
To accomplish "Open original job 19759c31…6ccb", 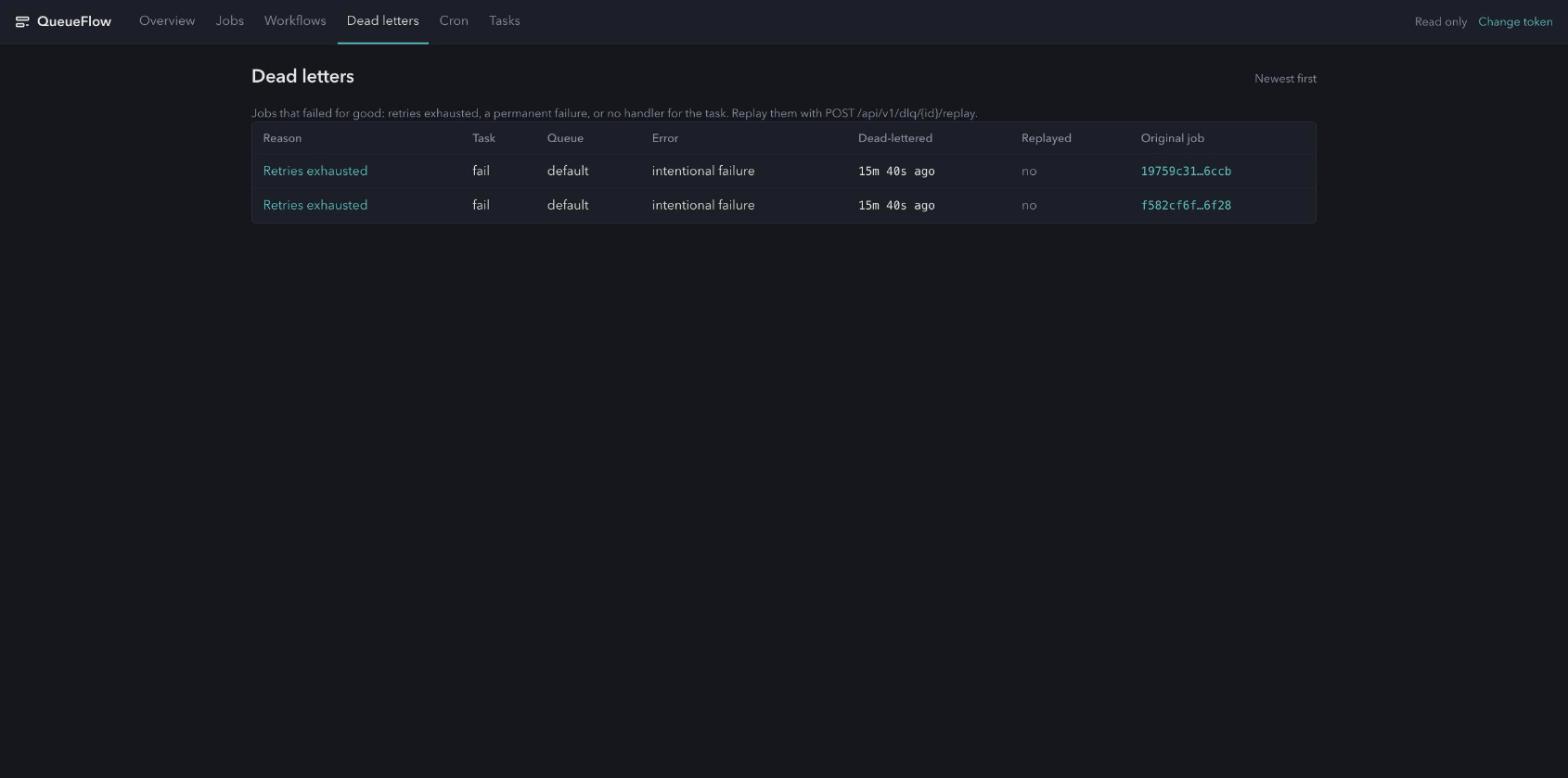I will (x=1186, y=171).
